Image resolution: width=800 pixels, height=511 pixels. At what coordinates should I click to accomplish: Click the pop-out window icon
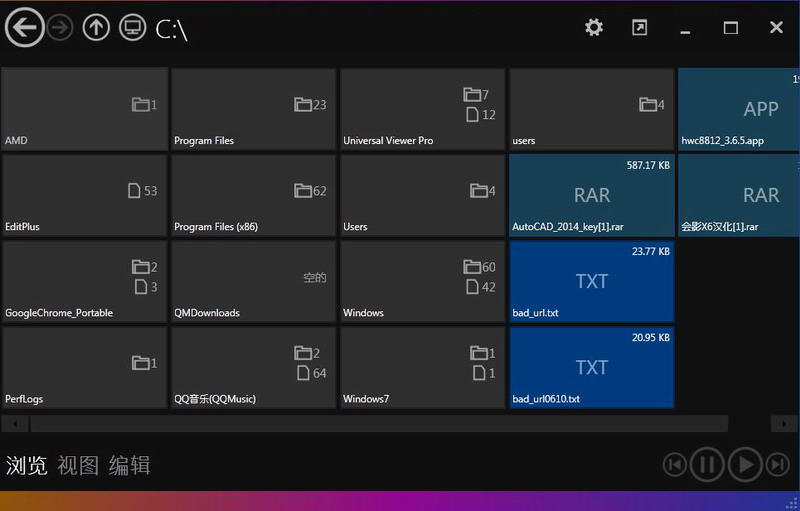click(x=640, y=28)
